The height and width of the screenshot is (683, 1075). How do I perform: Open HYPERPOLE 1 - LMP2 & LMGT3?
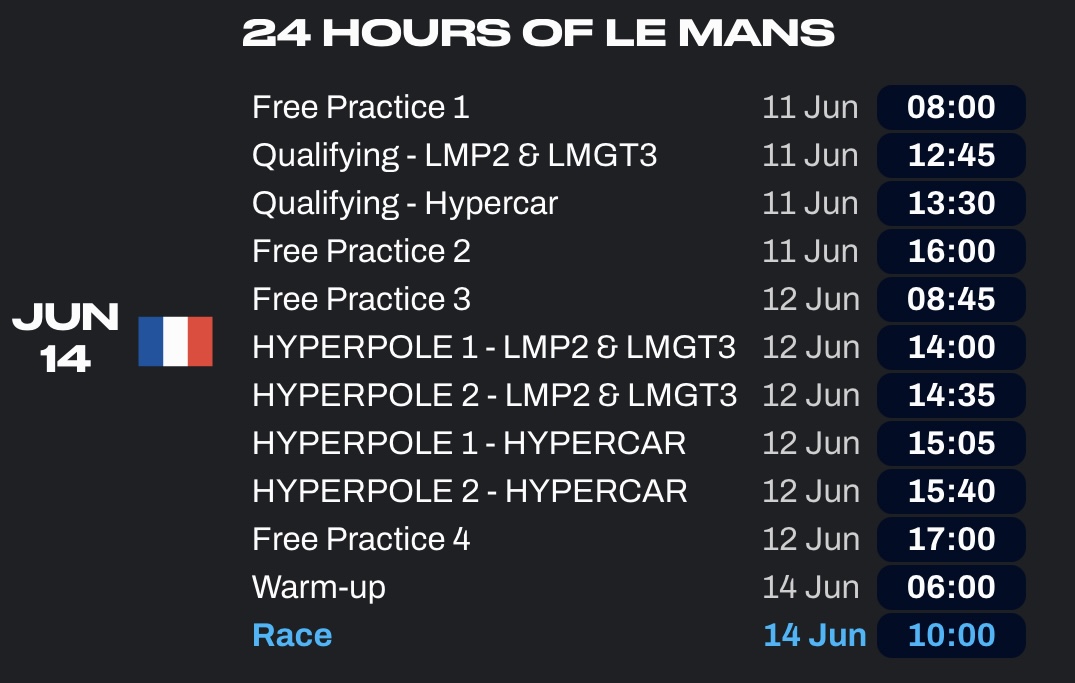(494, 347)
